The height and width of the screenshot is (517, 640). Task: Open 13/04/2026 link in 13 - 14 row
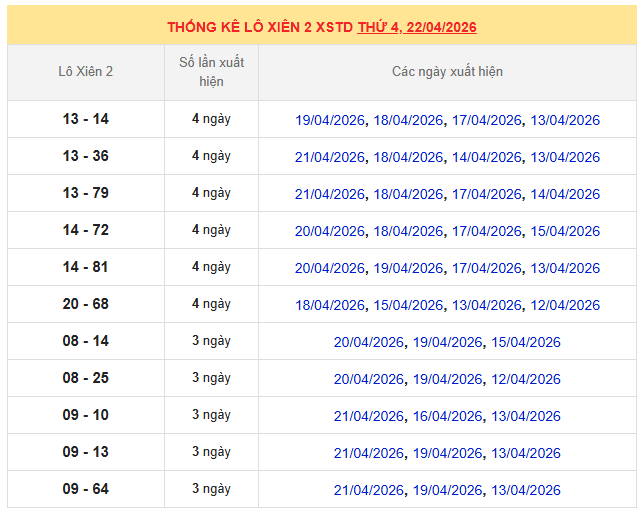coord(565,120)
